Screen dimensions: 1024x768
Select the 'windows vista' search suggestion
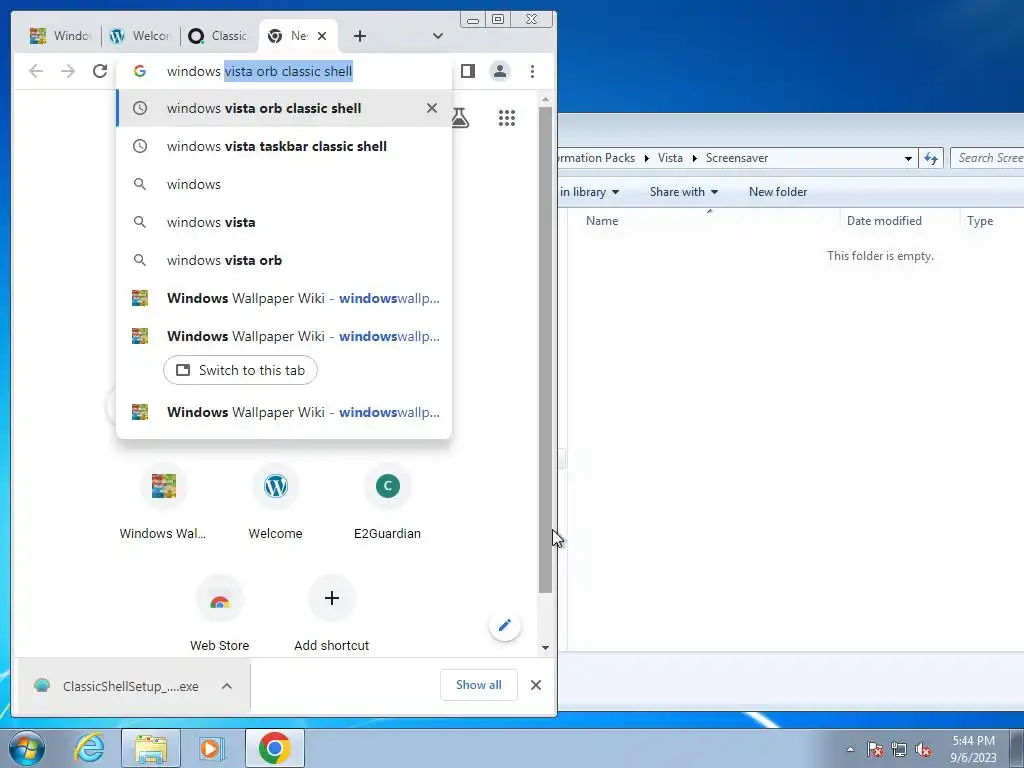point(284,222)
